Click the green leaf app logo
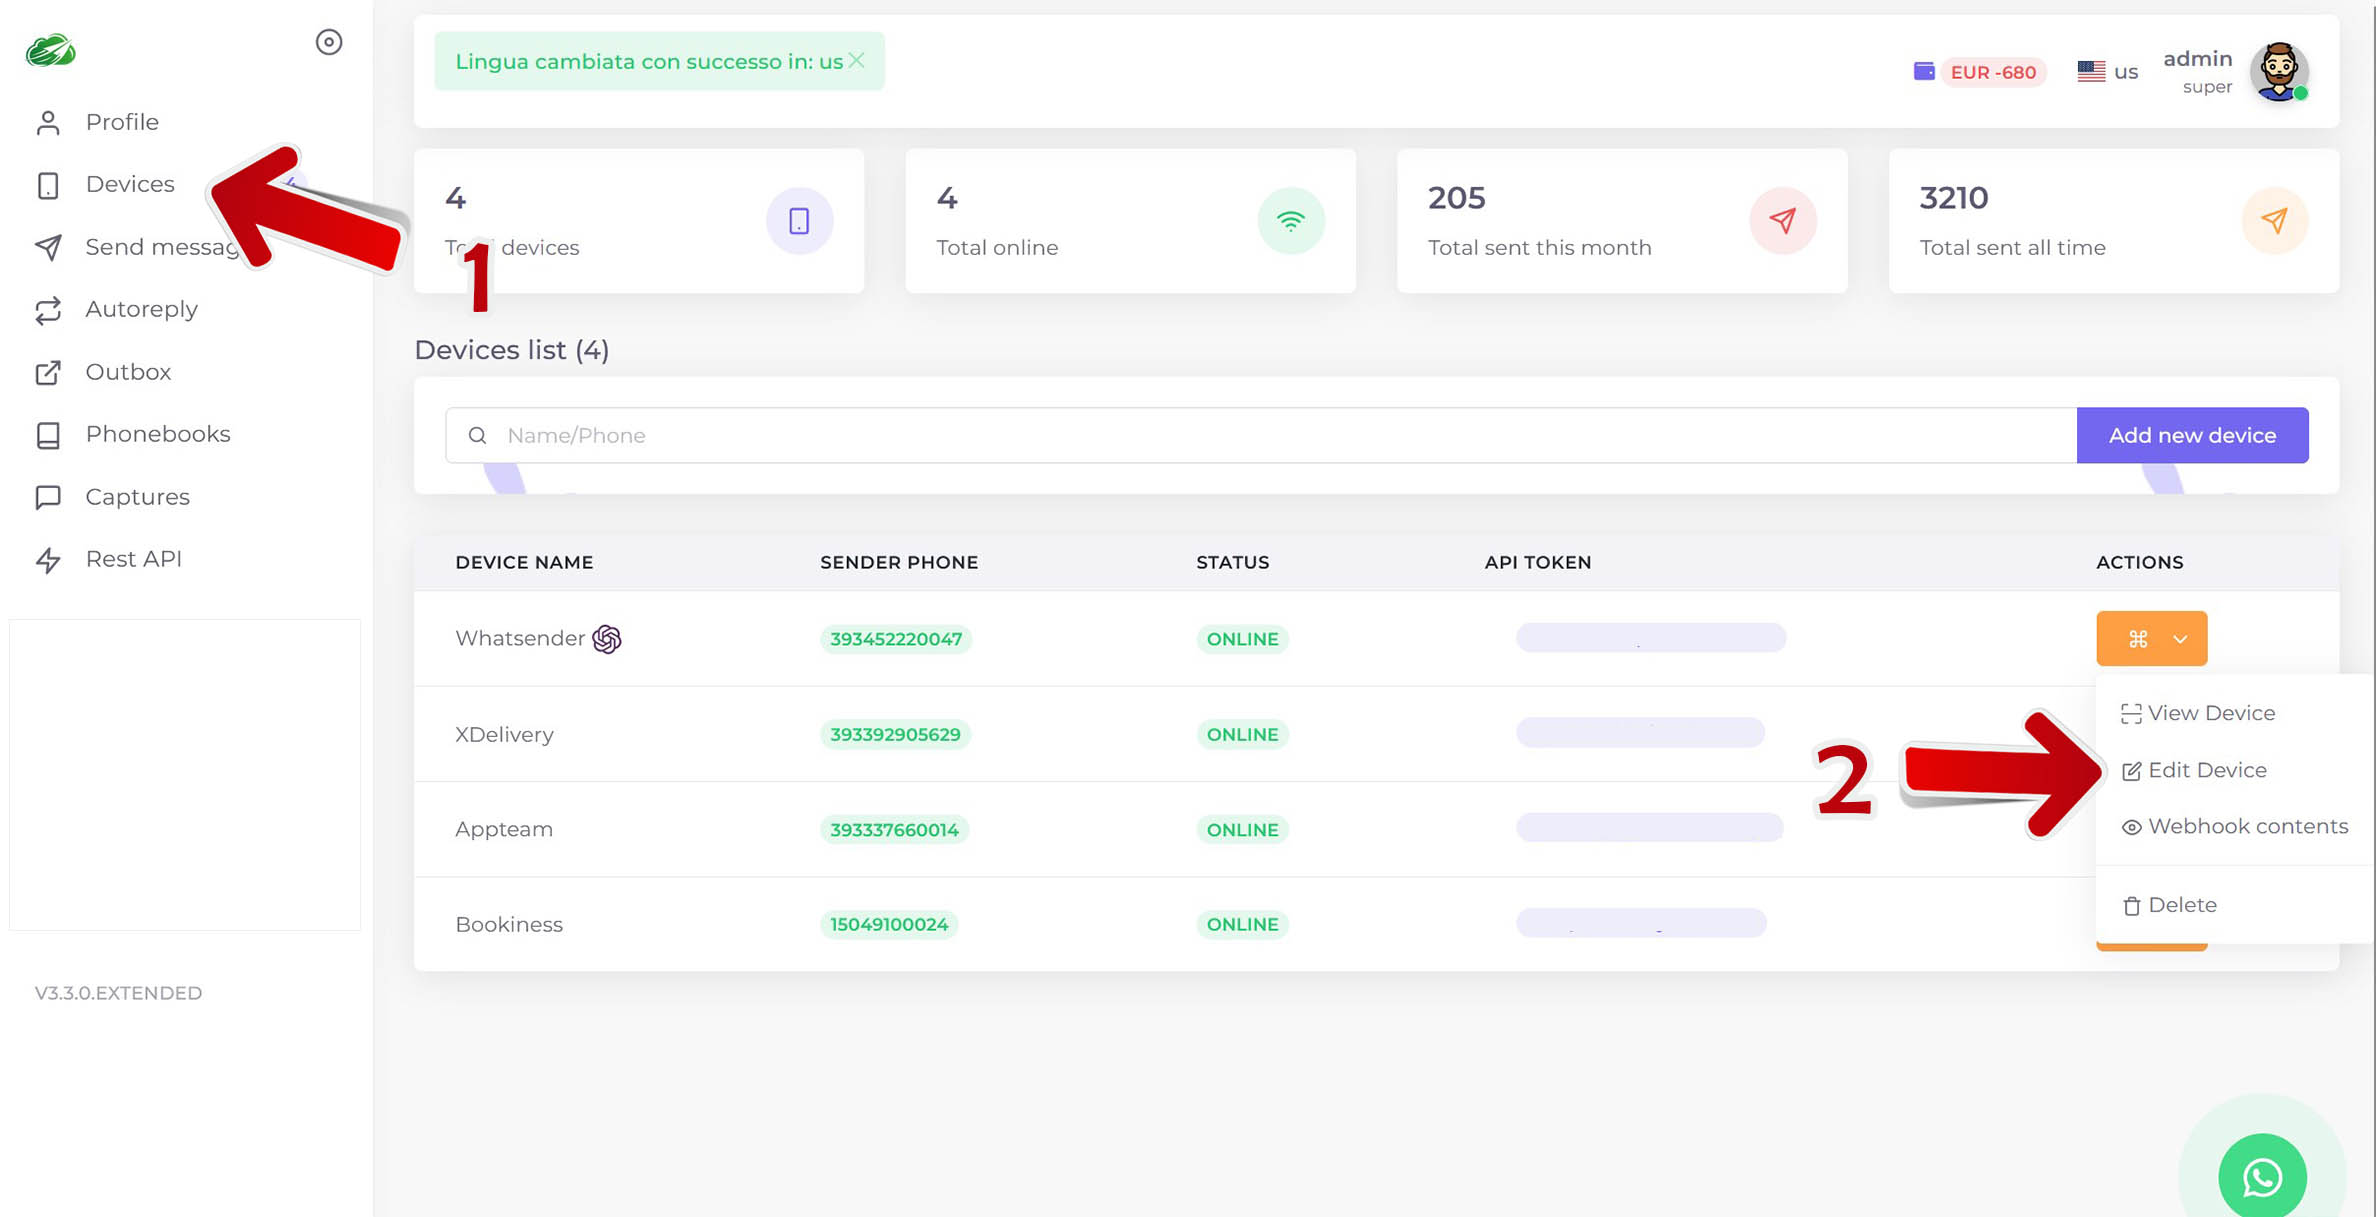The height and width of the screenshot is (1217, 2376). click(51, 50)
